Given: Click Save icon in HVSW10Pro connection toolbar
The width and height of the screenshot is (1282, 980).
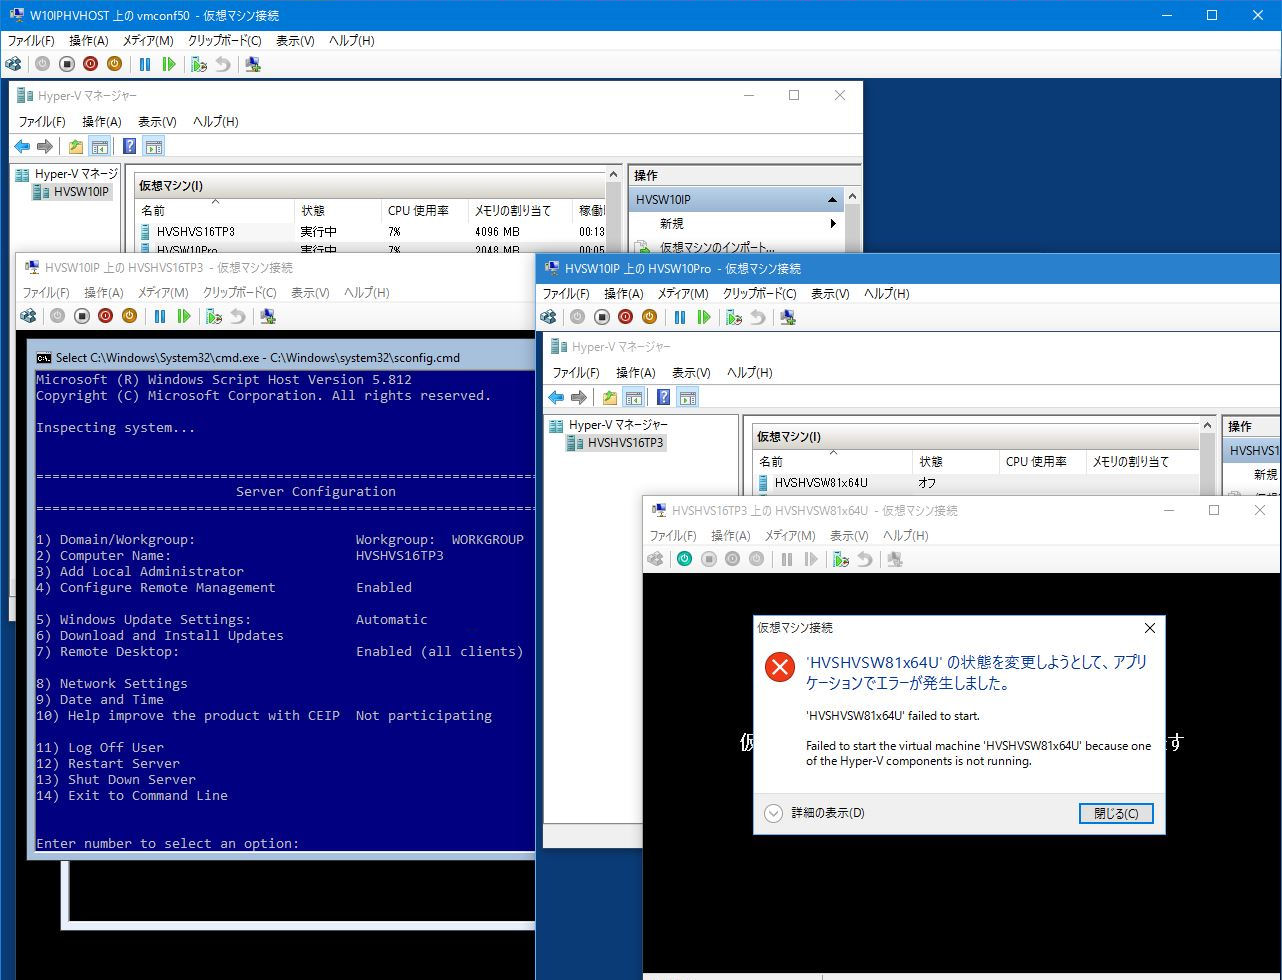Looking at the screenshot, I should [x=649, y=317].
